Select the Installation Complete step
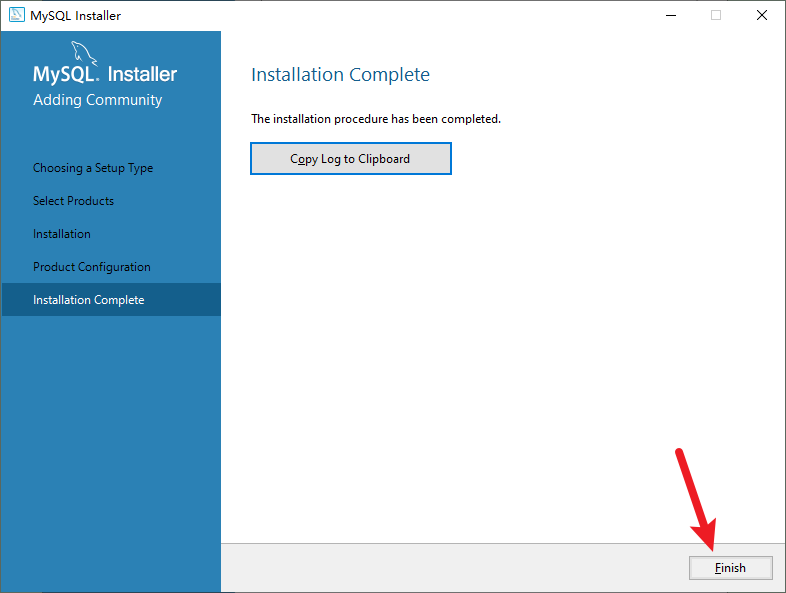The width and height of the screenshot is (786, 593). tap(111, 299)
